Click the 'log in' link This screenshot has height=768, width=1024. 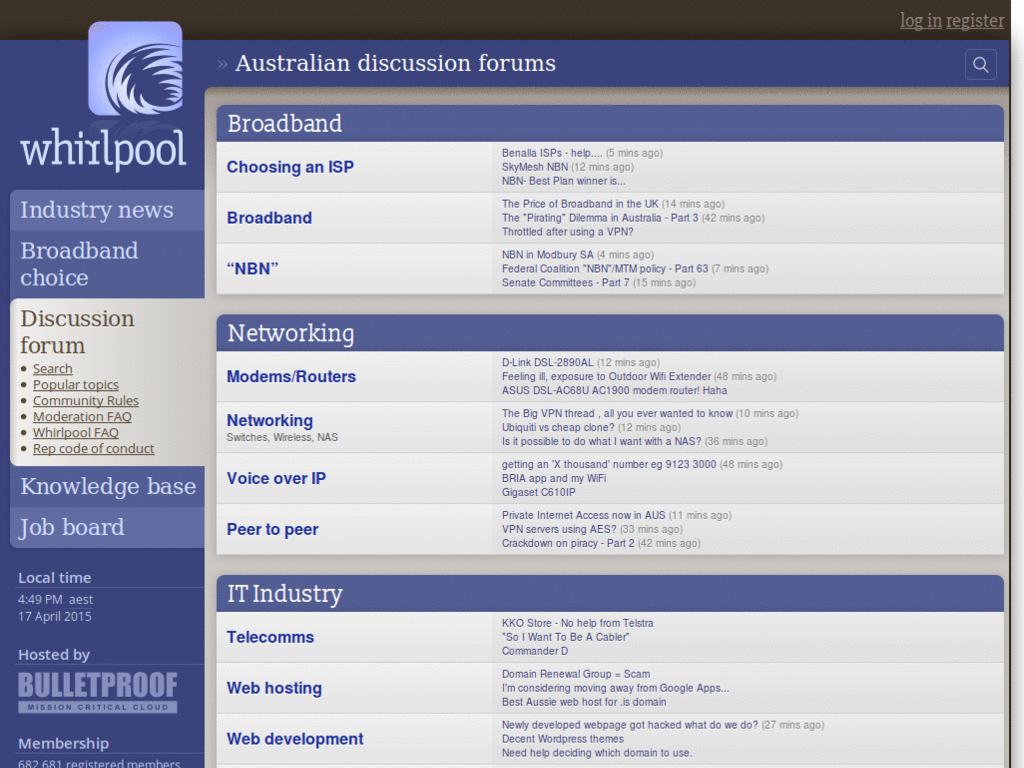pyautogui.click(x=919, y=21)
